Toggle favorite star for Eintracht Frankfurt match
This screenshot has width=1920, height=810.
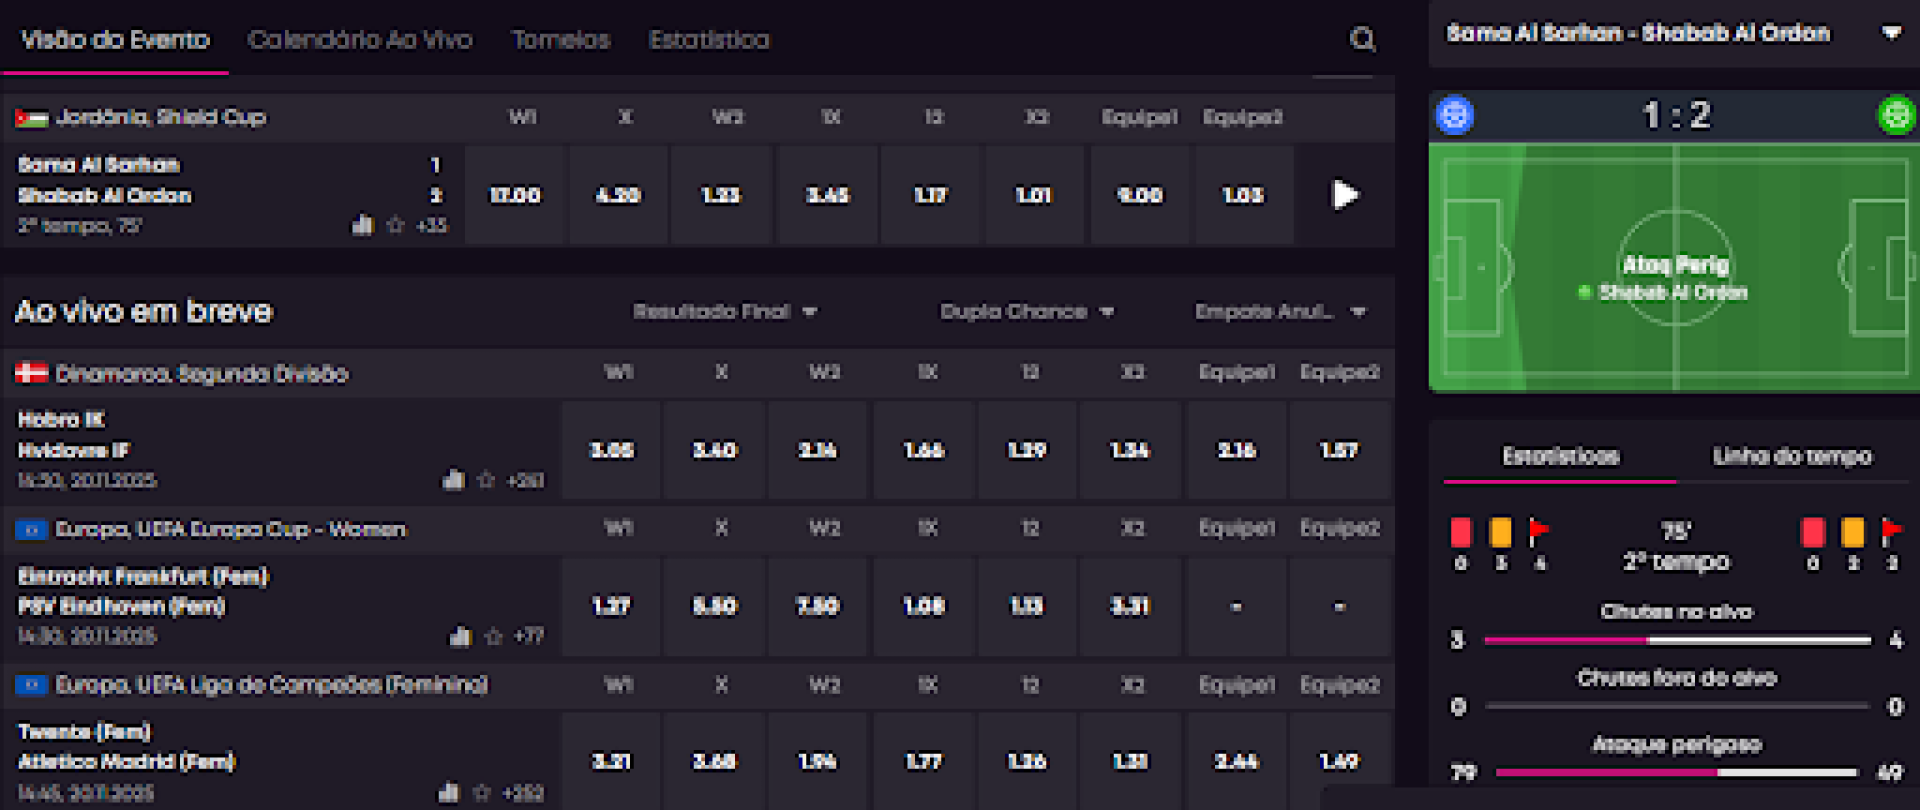[493, 636]
